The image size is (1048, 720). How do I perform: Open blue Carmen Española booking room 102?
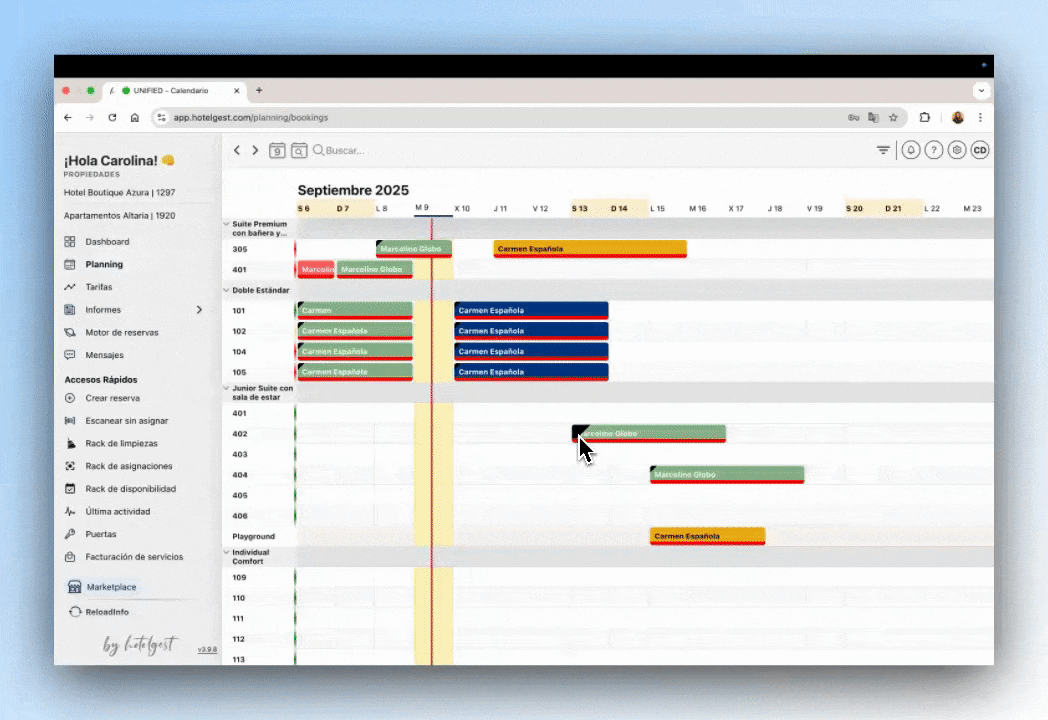[531, 331]
